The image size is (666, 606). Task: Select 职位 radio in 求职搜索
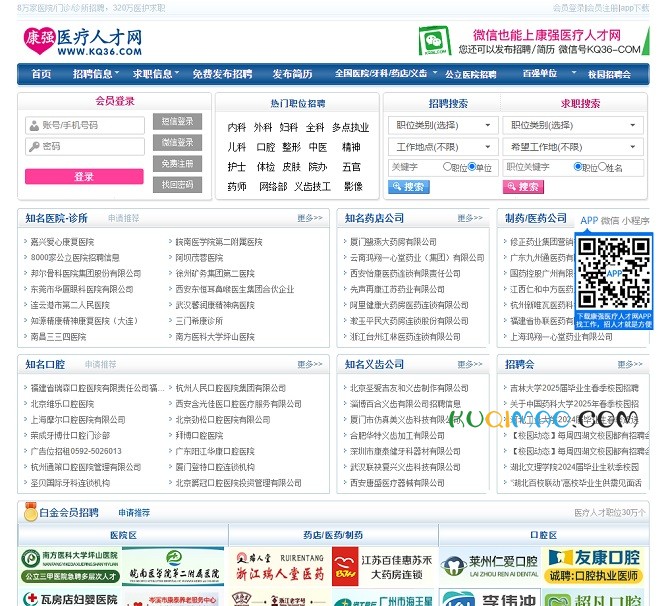point(577,167)
